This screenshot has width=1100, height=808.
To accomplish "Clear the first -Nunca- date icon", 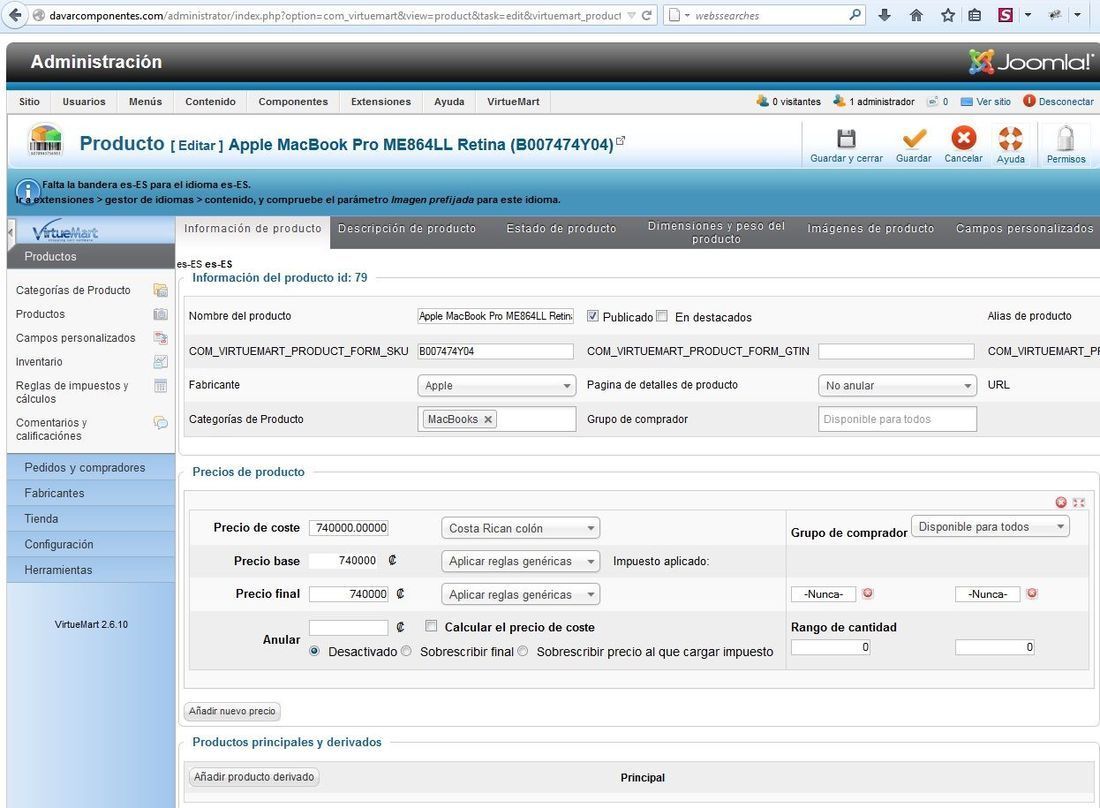I will point(868,593).
